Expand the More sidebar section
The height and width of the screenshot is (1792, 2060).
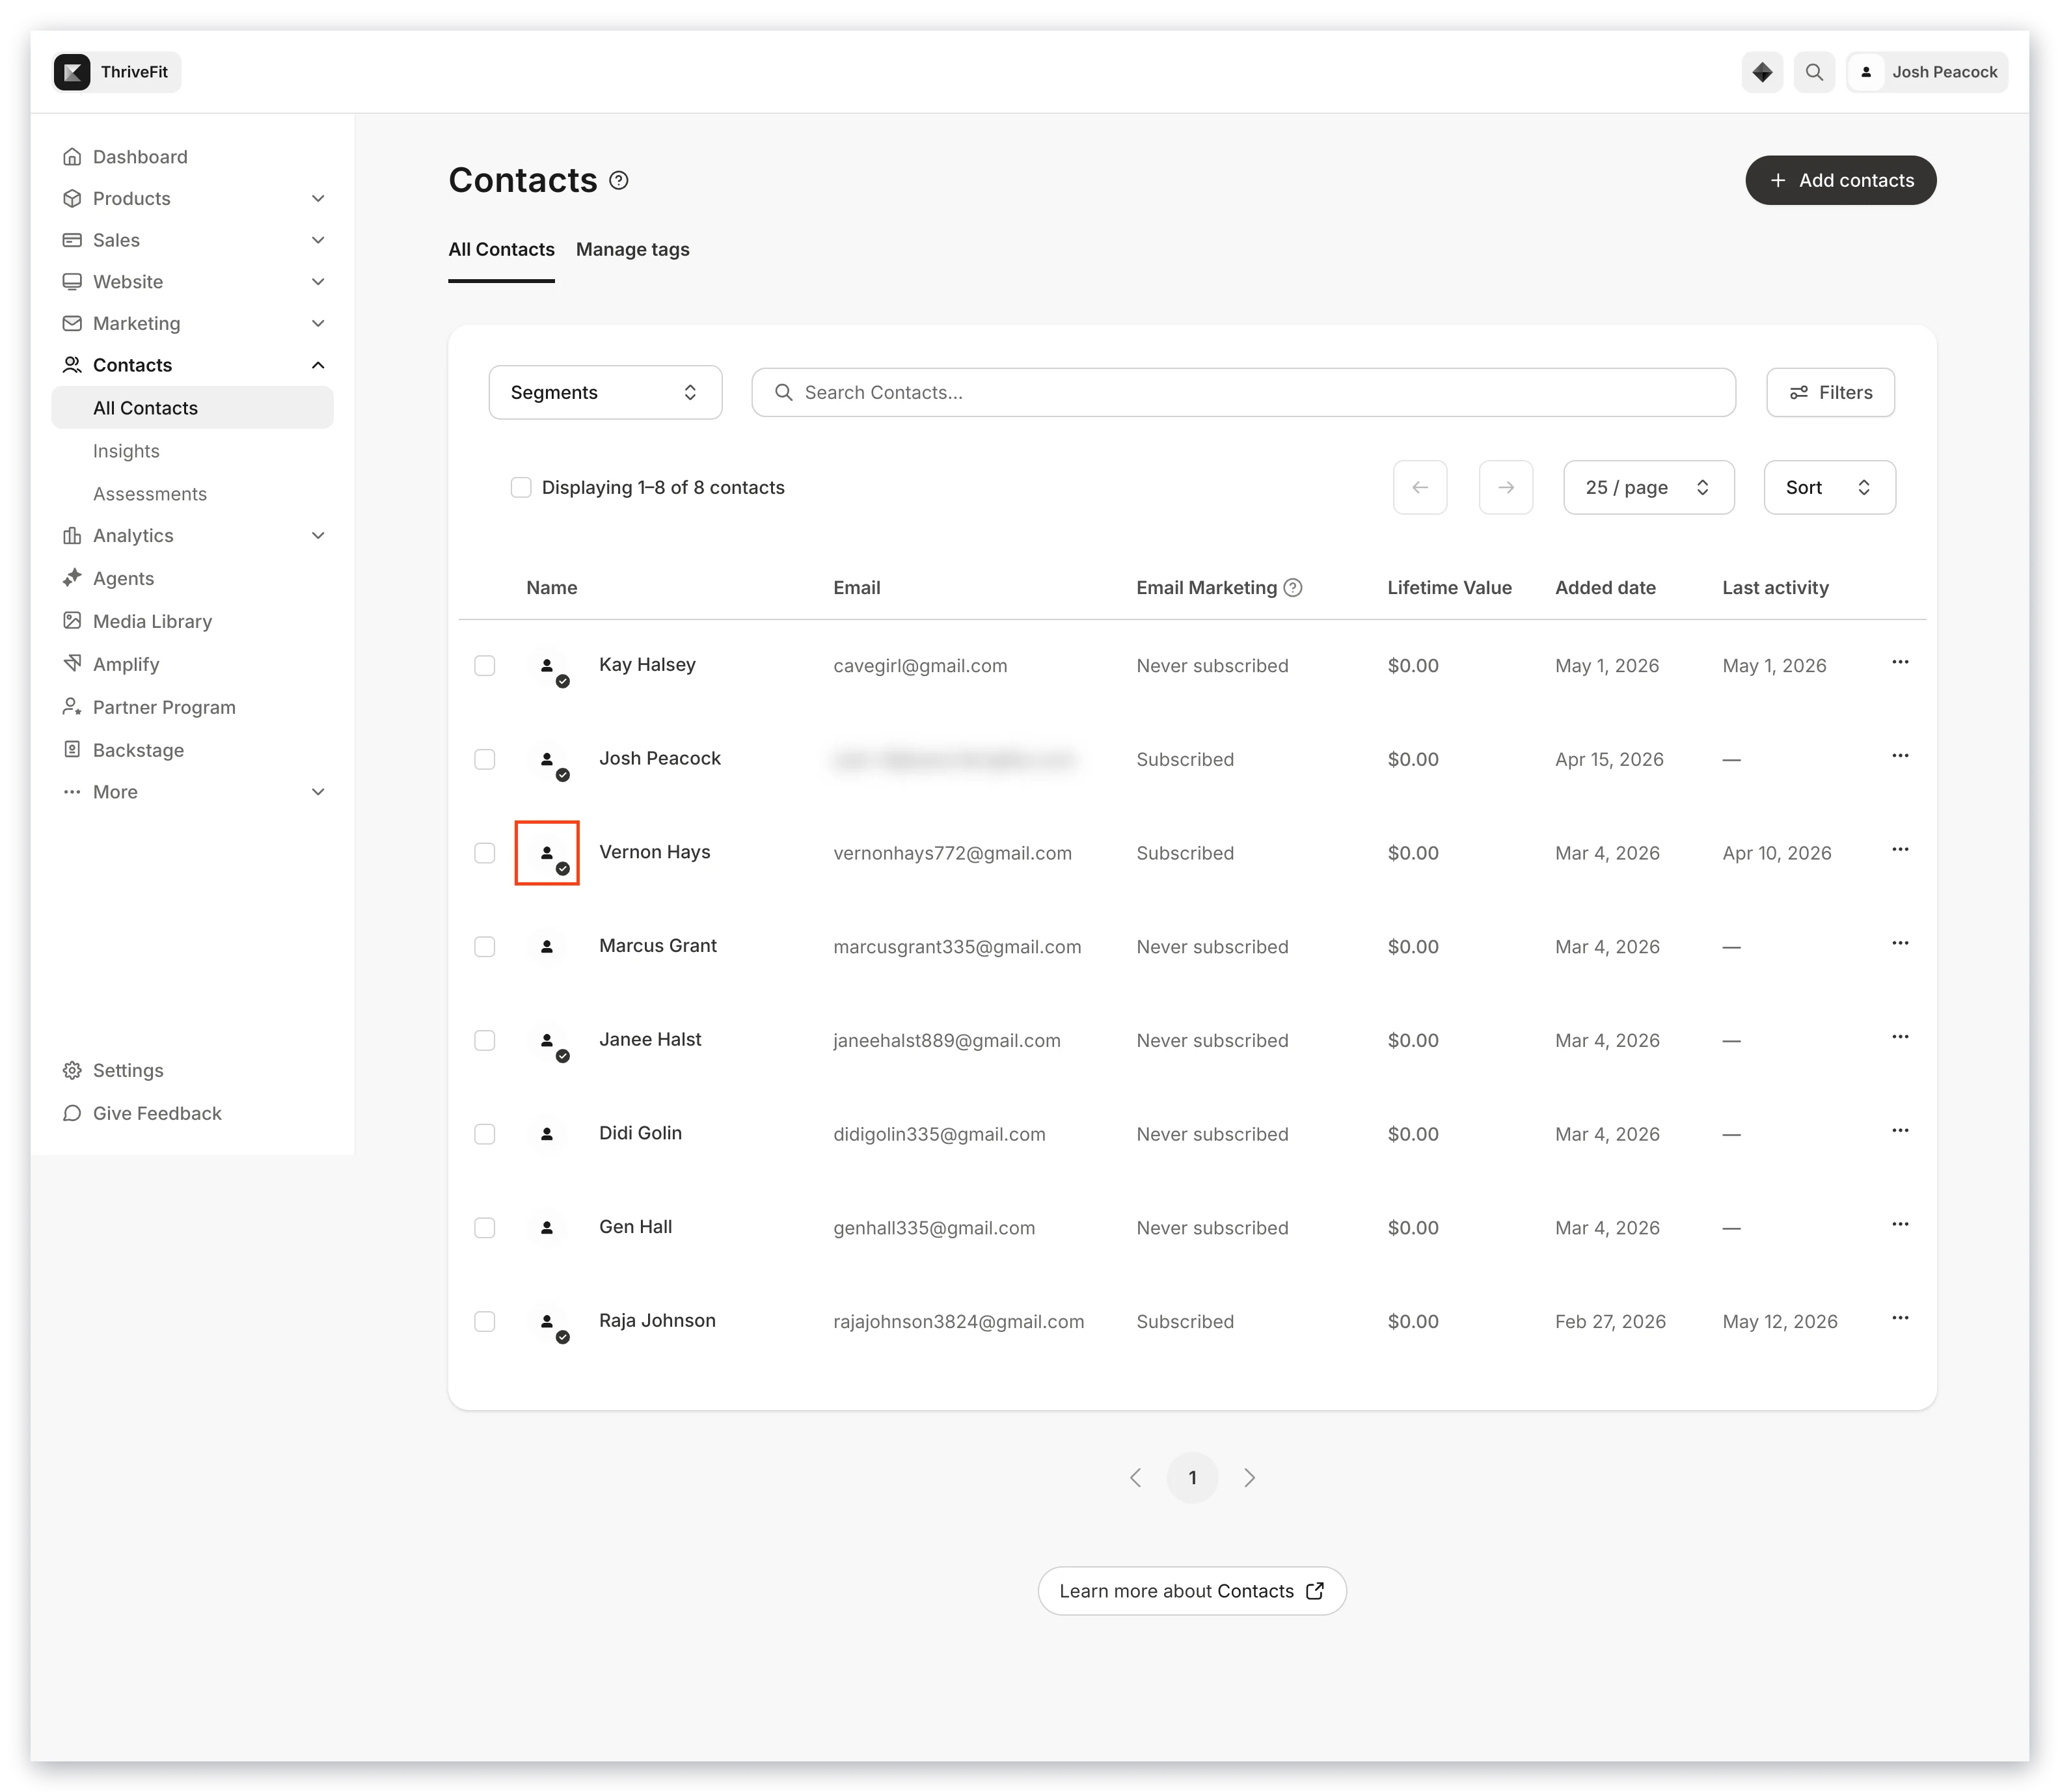point(318,792)
